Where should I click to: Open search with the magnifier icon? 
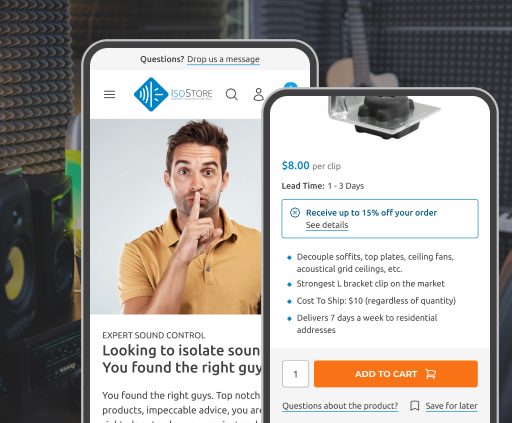click(x=231, y=94)
